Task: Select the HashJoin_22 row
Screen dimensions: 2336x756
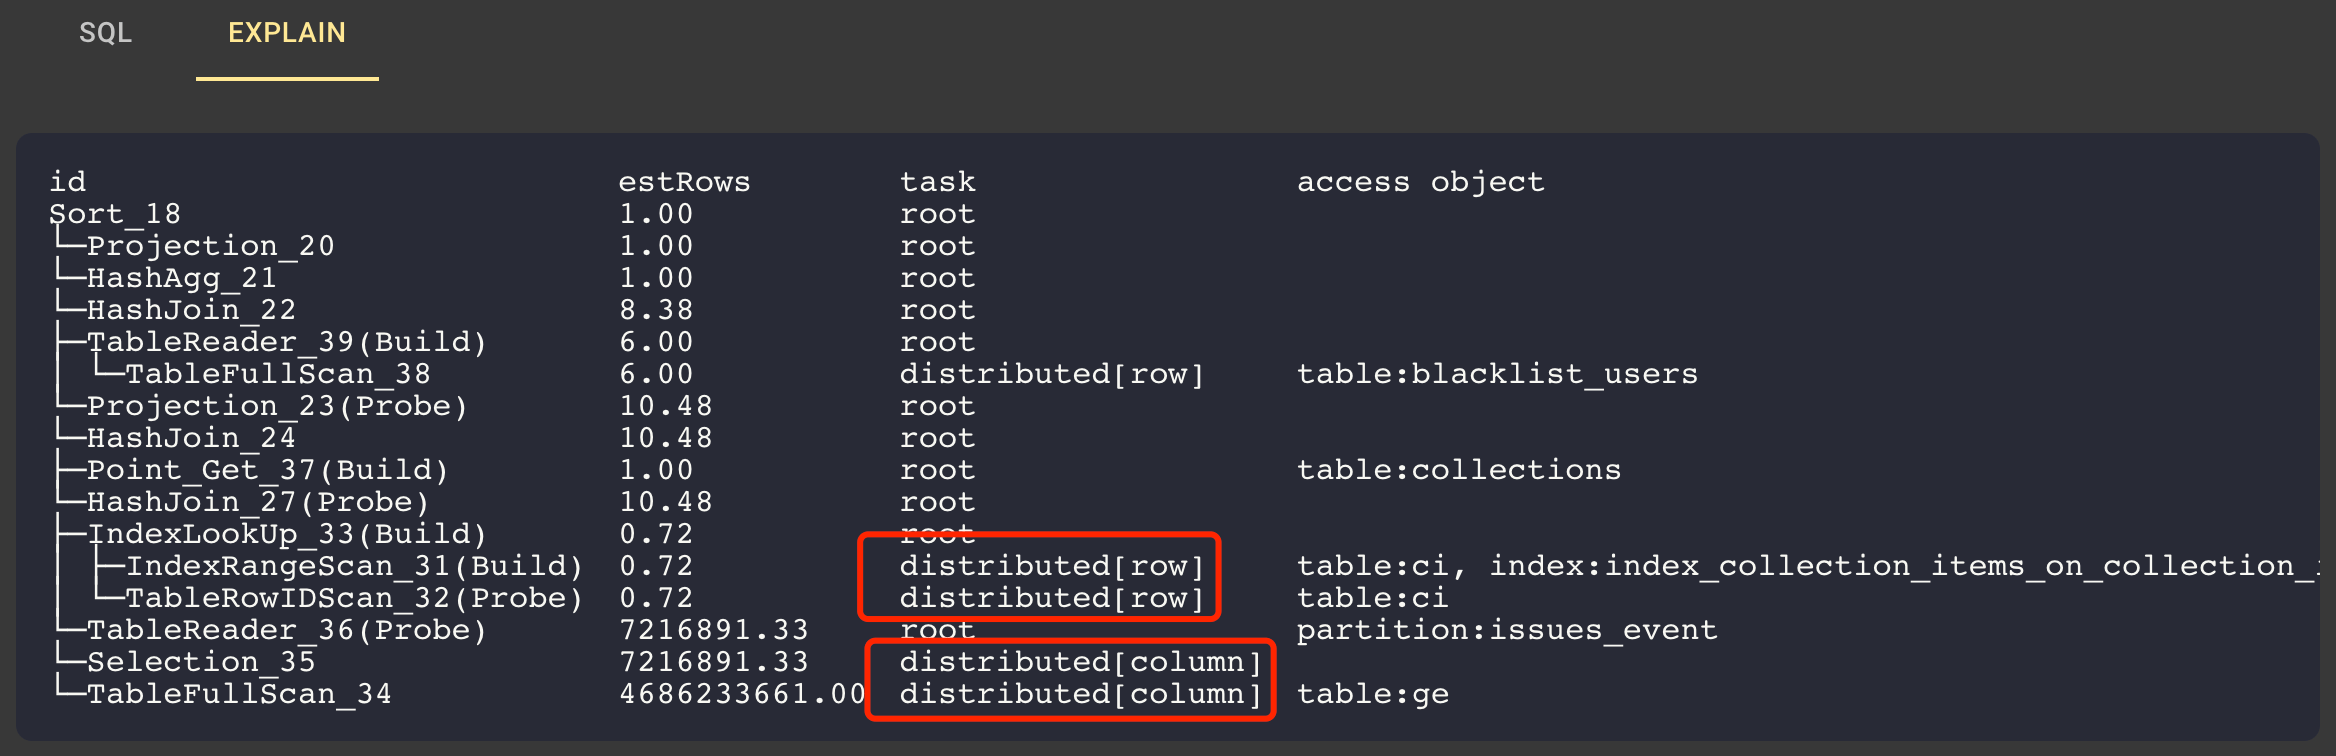Action: pos(190,309)
